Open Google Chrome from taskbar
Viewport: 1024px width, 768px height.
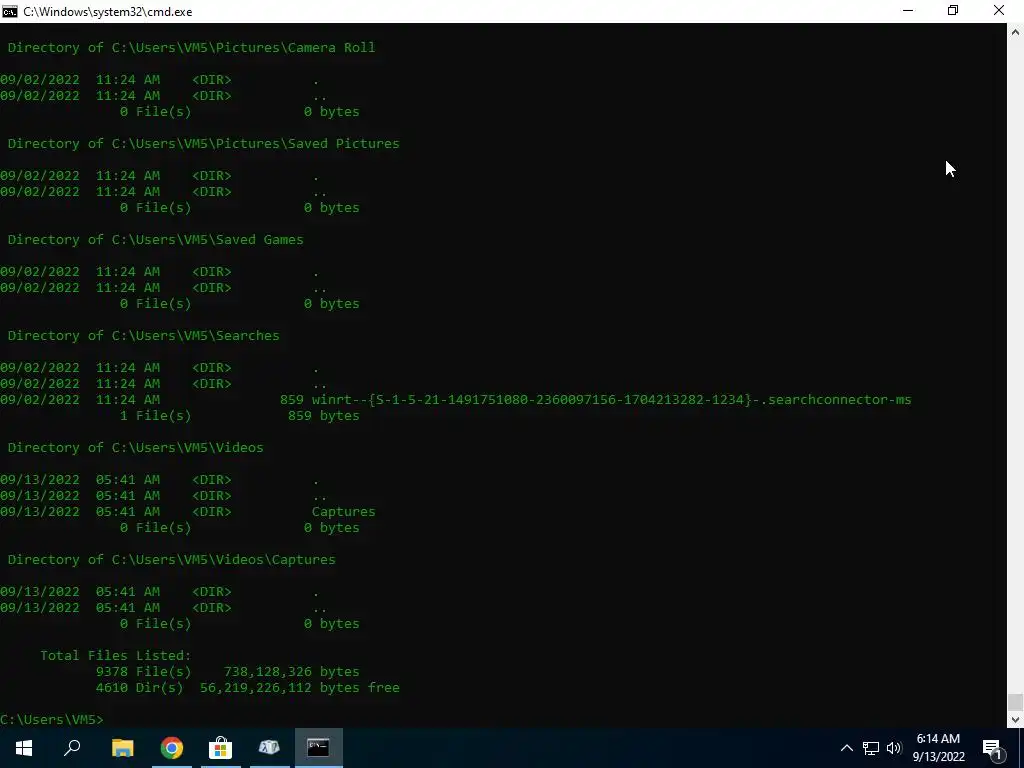tap(172, 748)
